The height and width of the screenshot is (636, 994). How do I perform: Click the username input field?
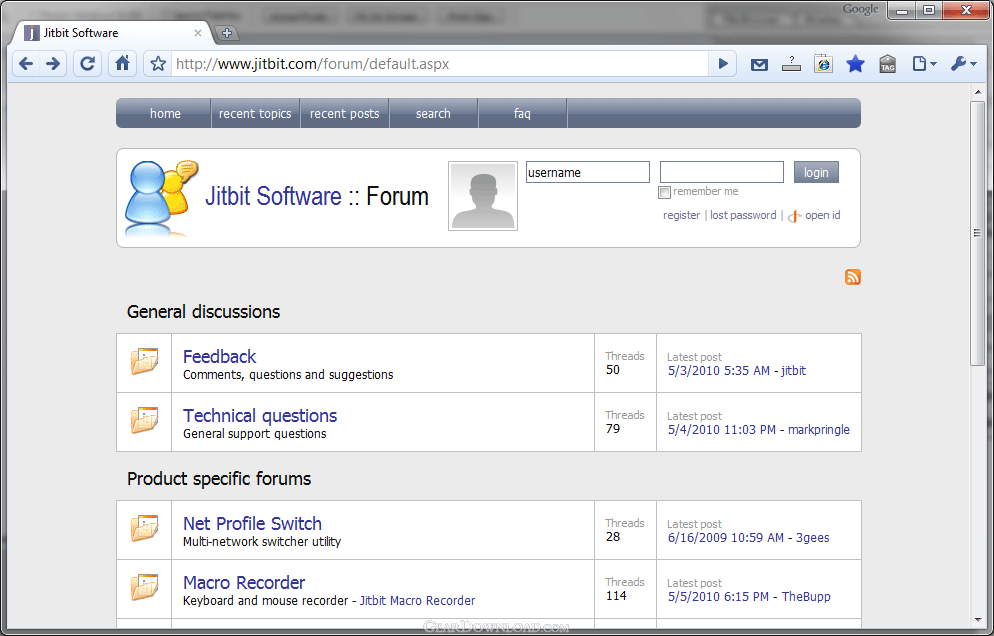(588, 172)
